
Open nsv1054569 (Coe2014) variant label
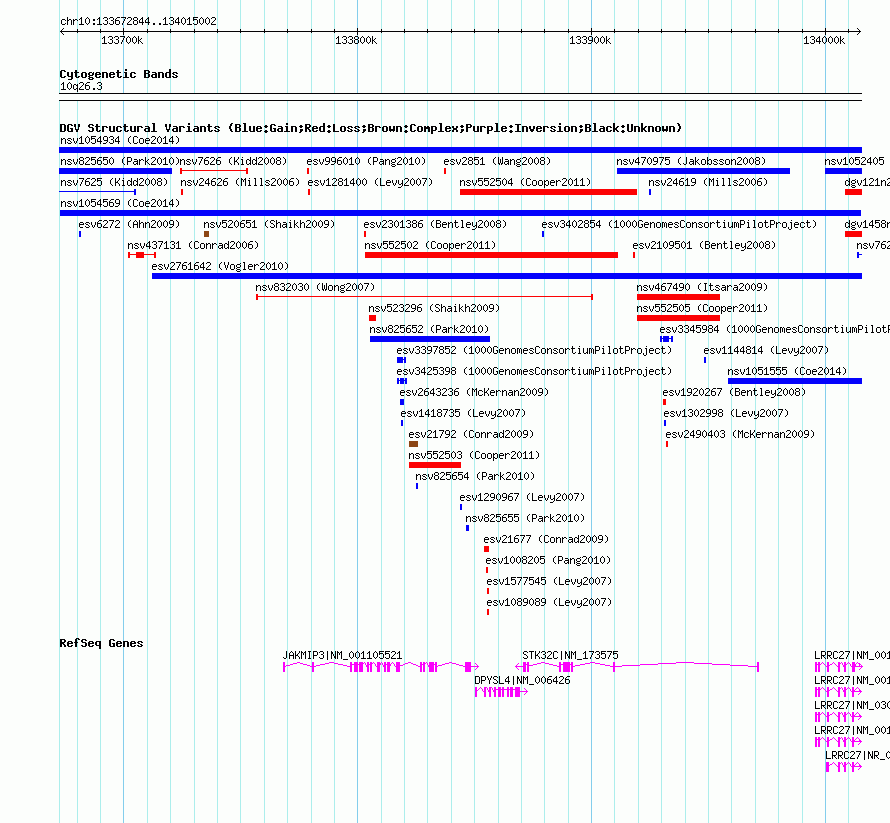[x=120, y=203]
